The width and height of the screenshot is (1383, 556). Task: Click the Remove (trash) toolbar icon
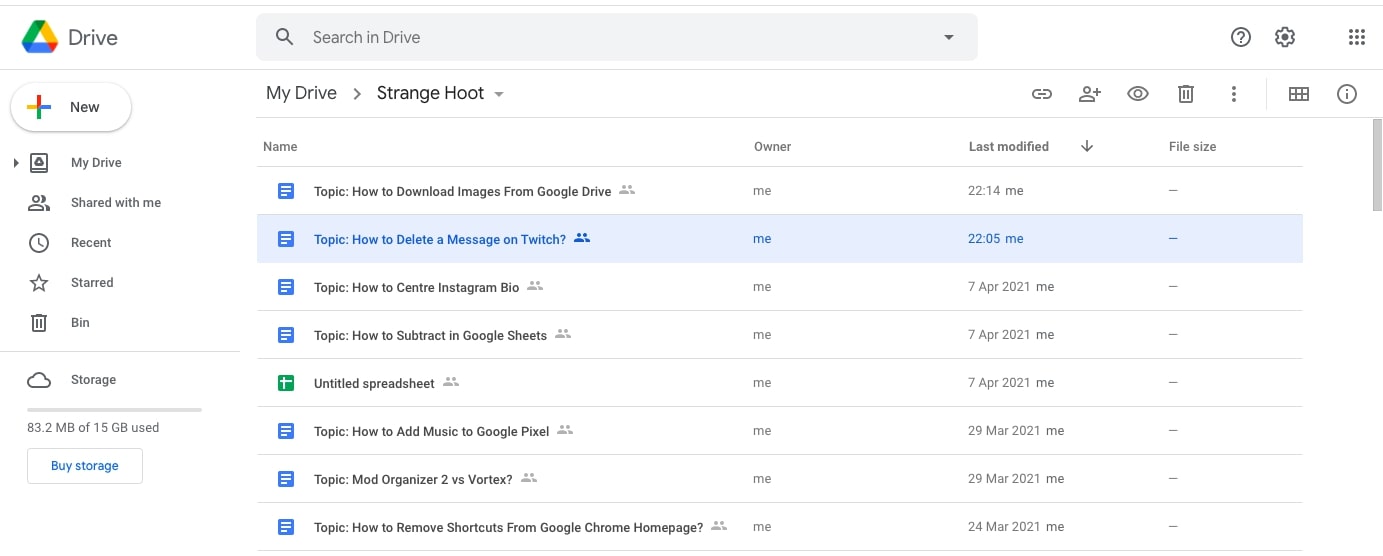(x=1186, y=94)
